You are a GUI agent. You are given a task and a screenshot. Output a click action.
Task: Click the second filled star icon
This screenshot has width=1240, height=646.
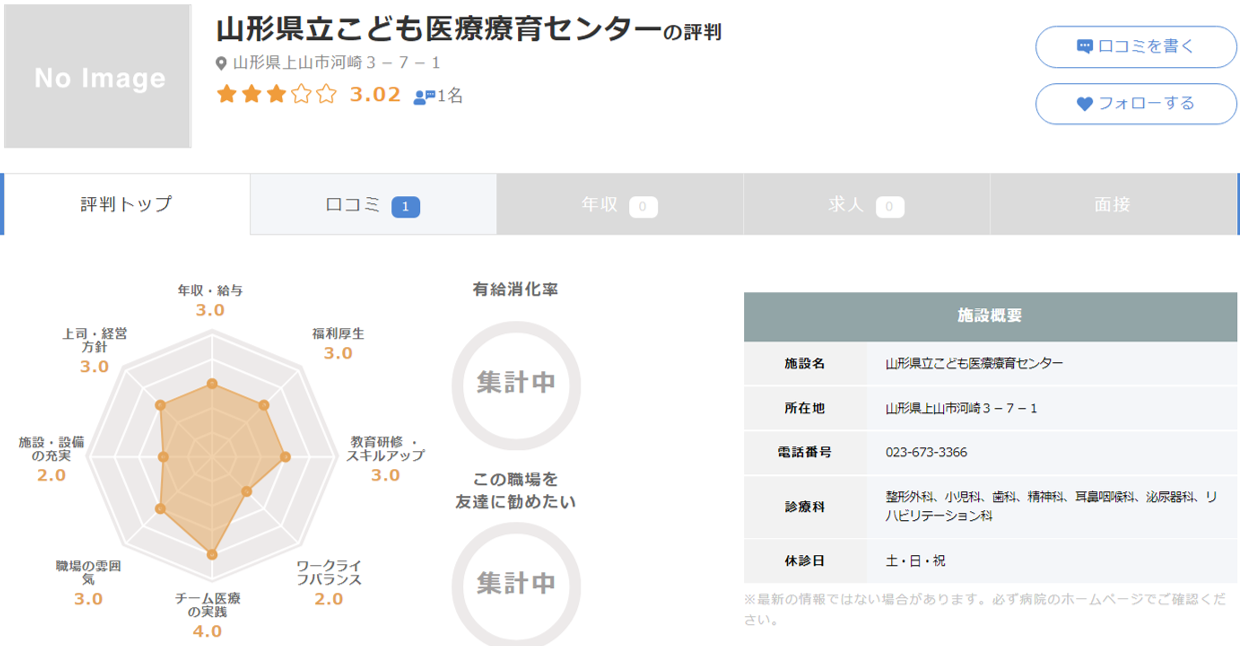[249, 94]
